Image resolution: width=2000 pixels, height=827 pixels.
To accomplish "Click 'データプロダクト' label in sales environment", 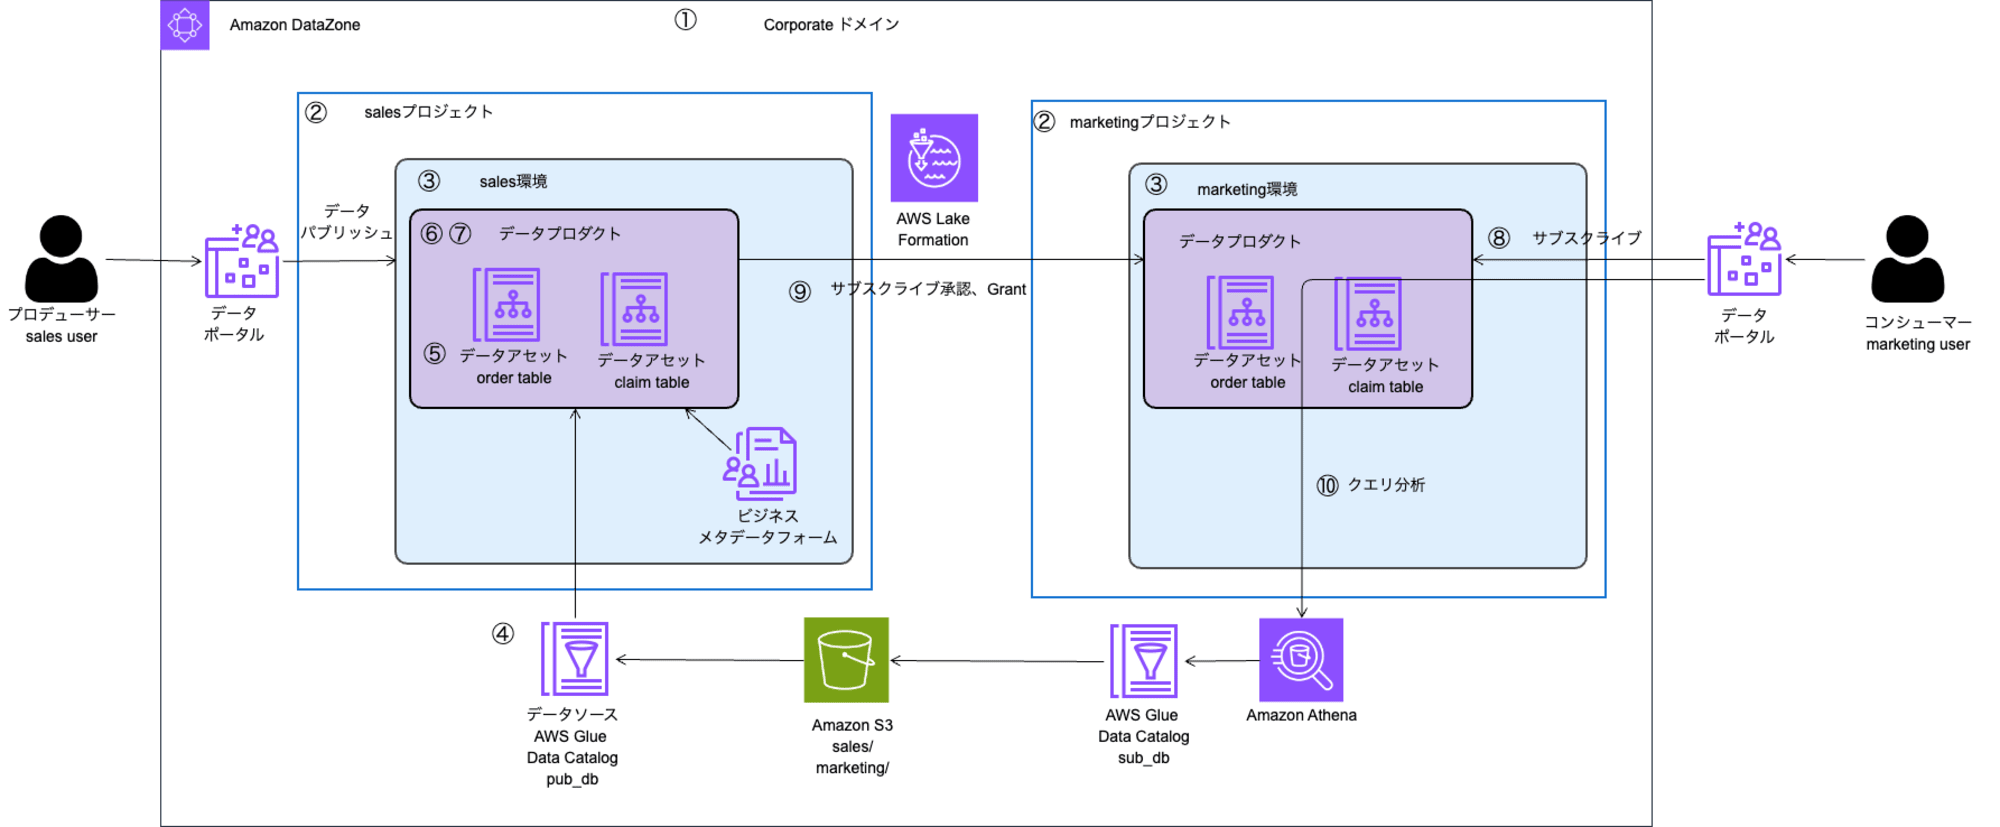I will [560, 233].
